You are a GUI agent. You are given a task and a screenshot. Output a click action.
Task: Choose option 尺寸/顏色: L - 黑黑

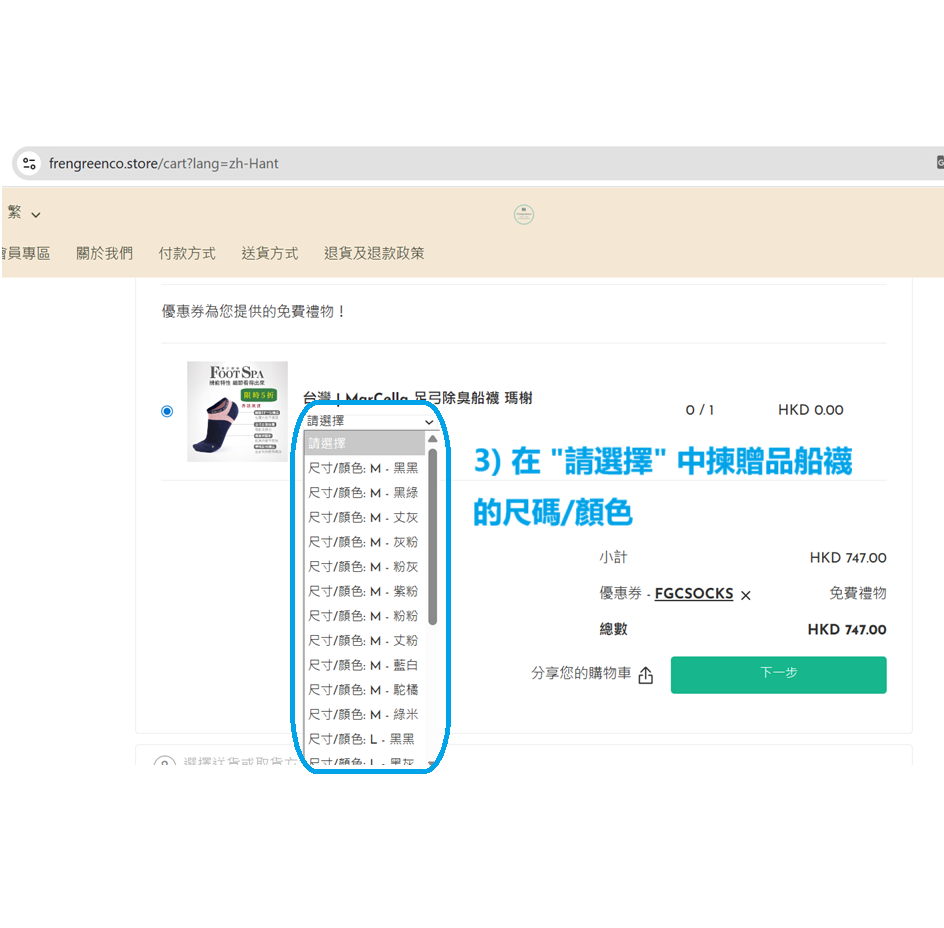[361, 739]
